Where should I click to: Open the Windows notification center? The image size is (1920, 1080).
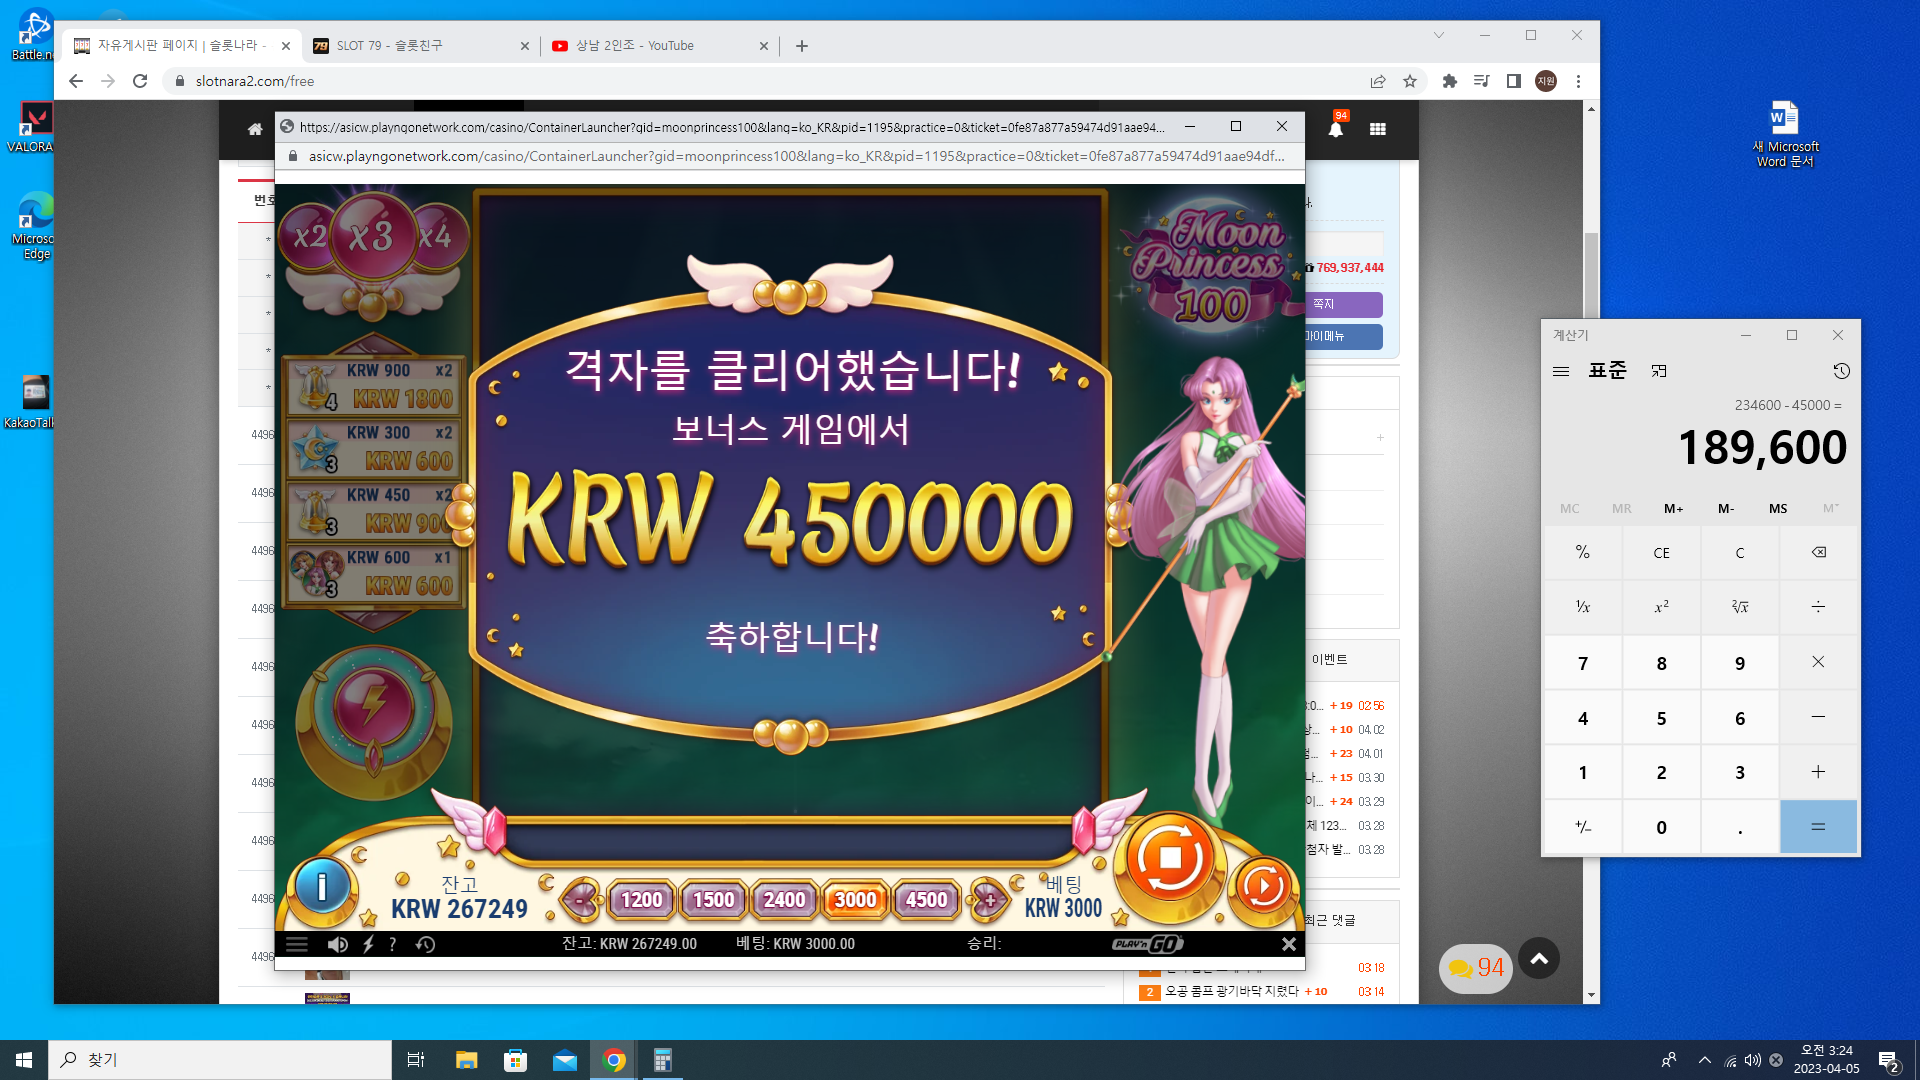pyautogui.click(x=1888, y=1060)
